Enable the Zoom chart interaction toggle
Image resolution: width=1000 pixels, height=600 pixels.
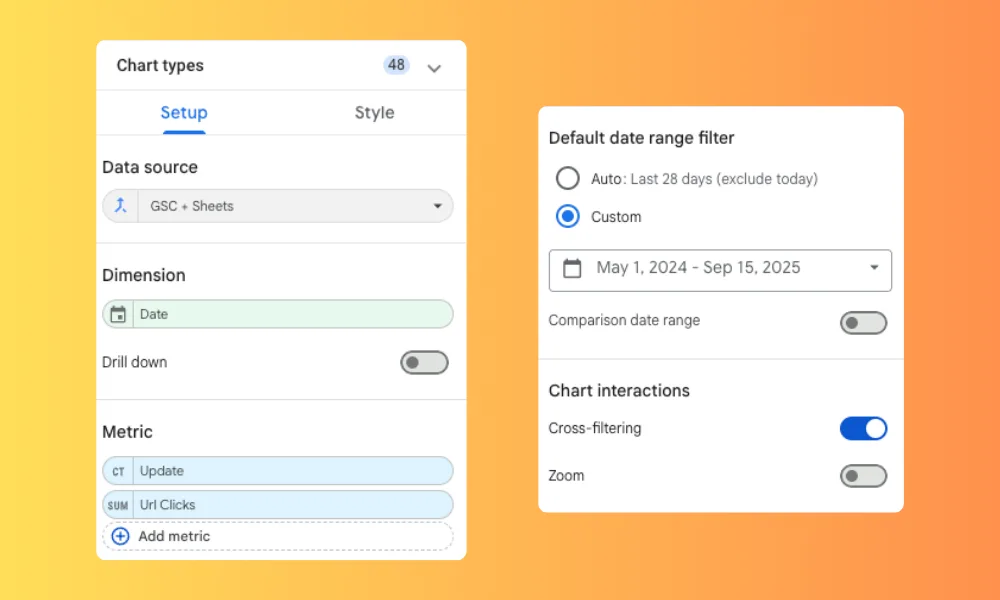click(863, 476)
